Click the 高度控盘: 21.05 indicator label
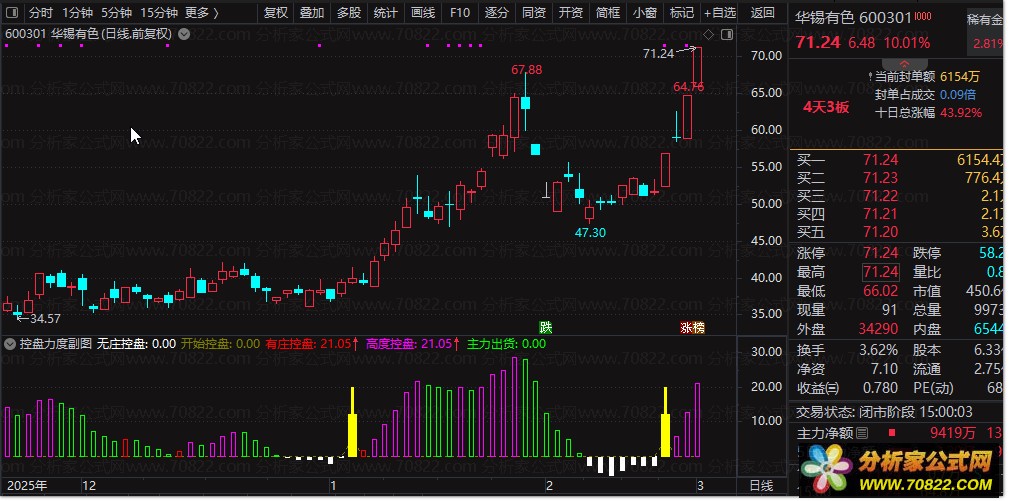Screen dimensions: 1009x501 (413, 343)
